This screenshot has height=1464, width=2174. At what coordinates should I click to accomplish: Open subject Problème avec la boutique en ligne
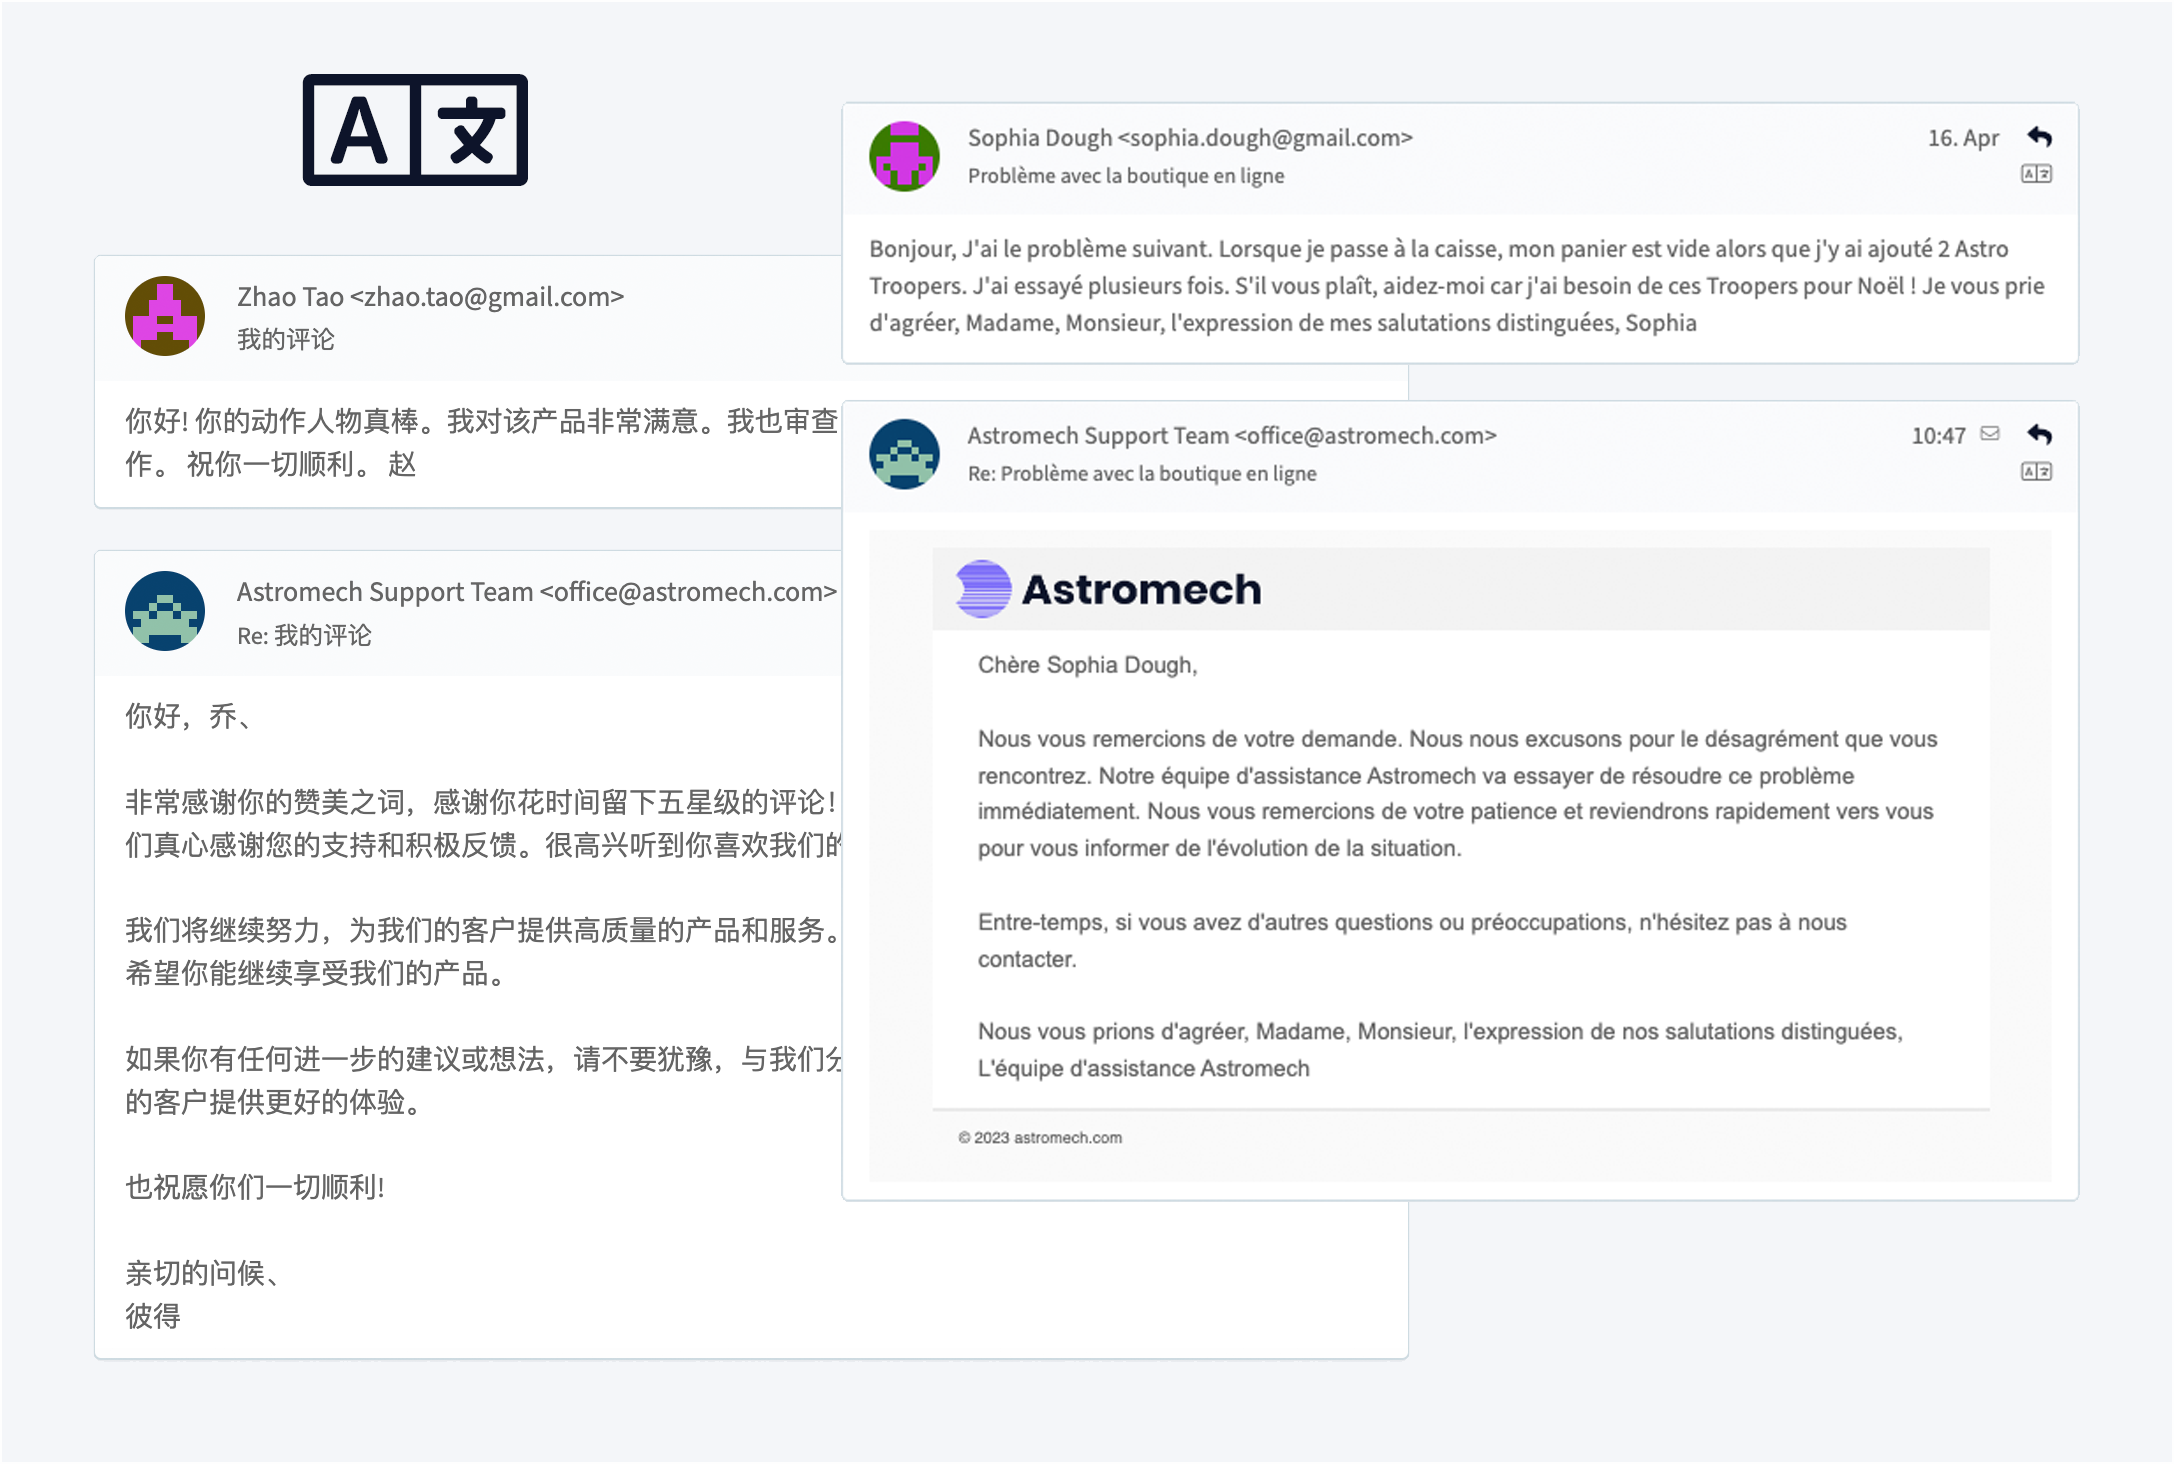pyautogui.click(x=1125, y=176)
